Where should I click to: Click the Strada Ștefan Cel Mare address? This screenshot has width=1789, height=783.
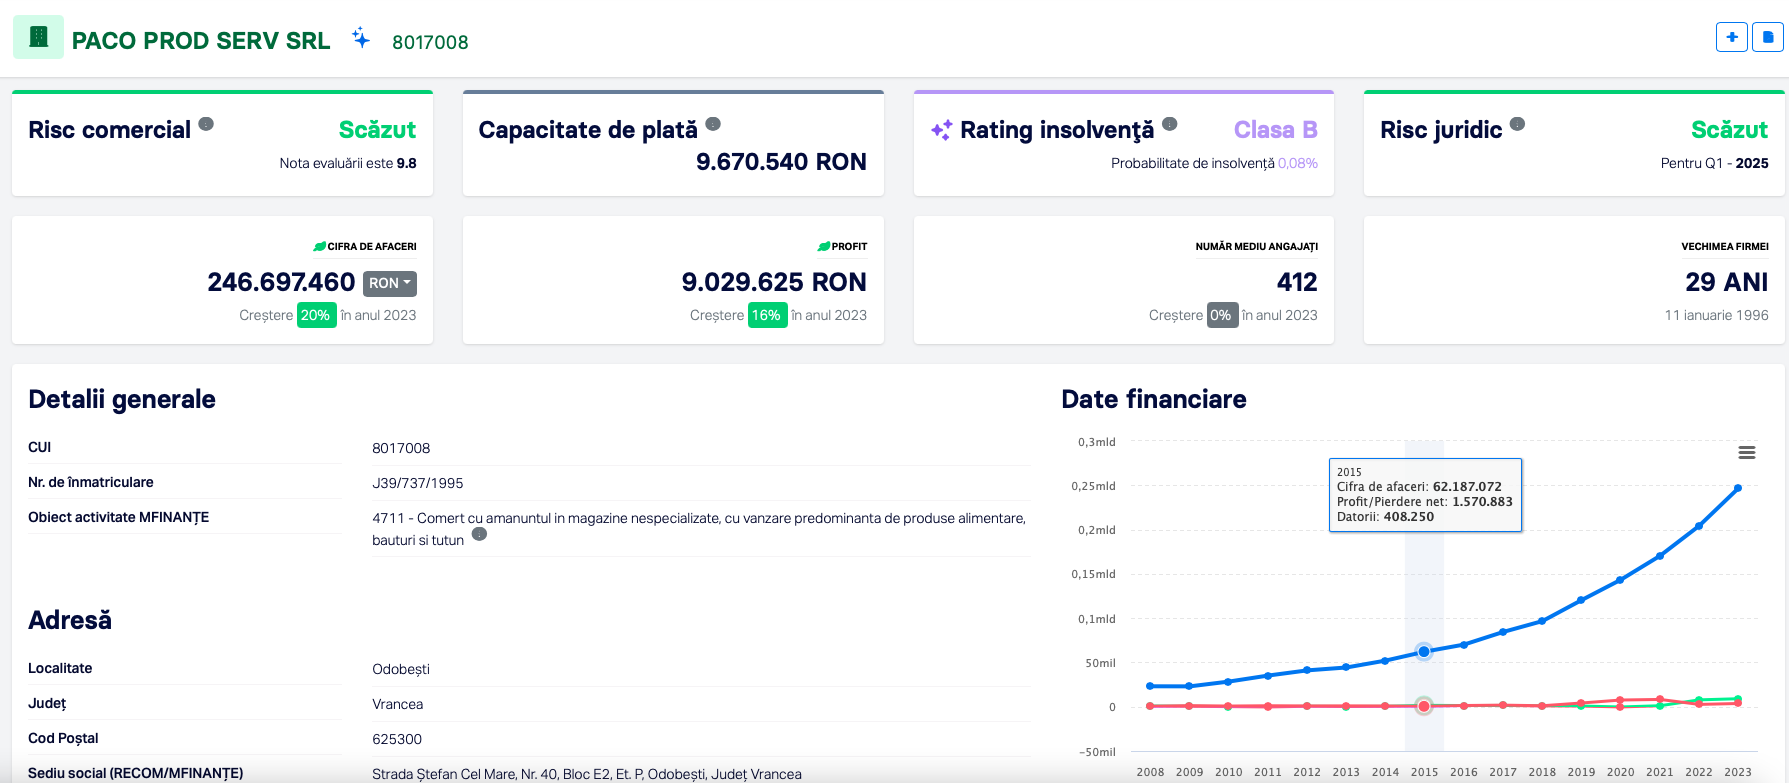[x=587, y=774]
